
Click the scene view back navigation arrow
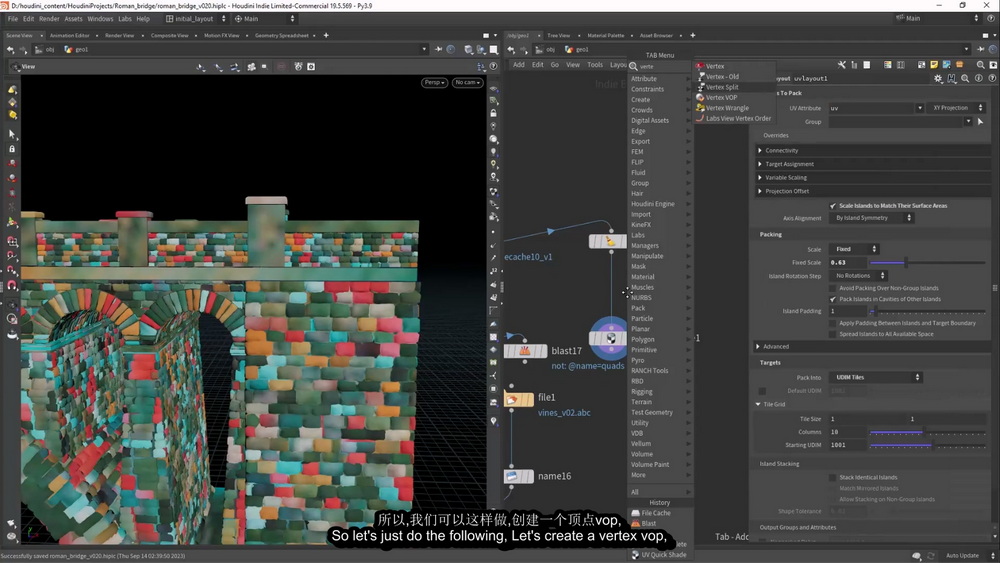coord(10,50)
